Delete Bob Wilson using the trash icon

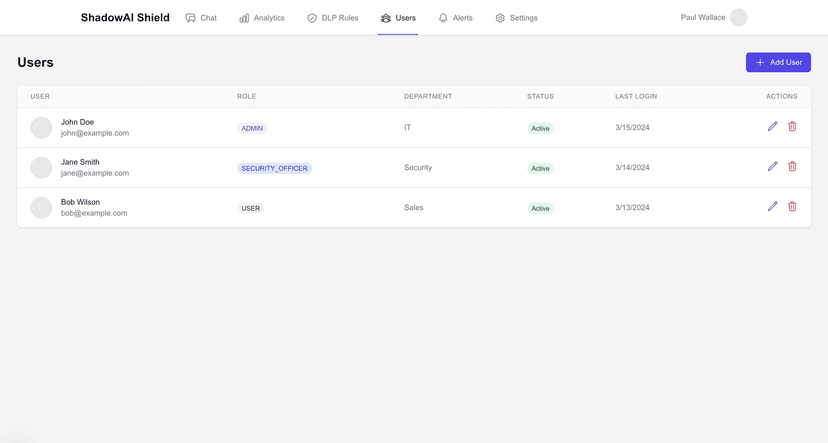(792, 206)
